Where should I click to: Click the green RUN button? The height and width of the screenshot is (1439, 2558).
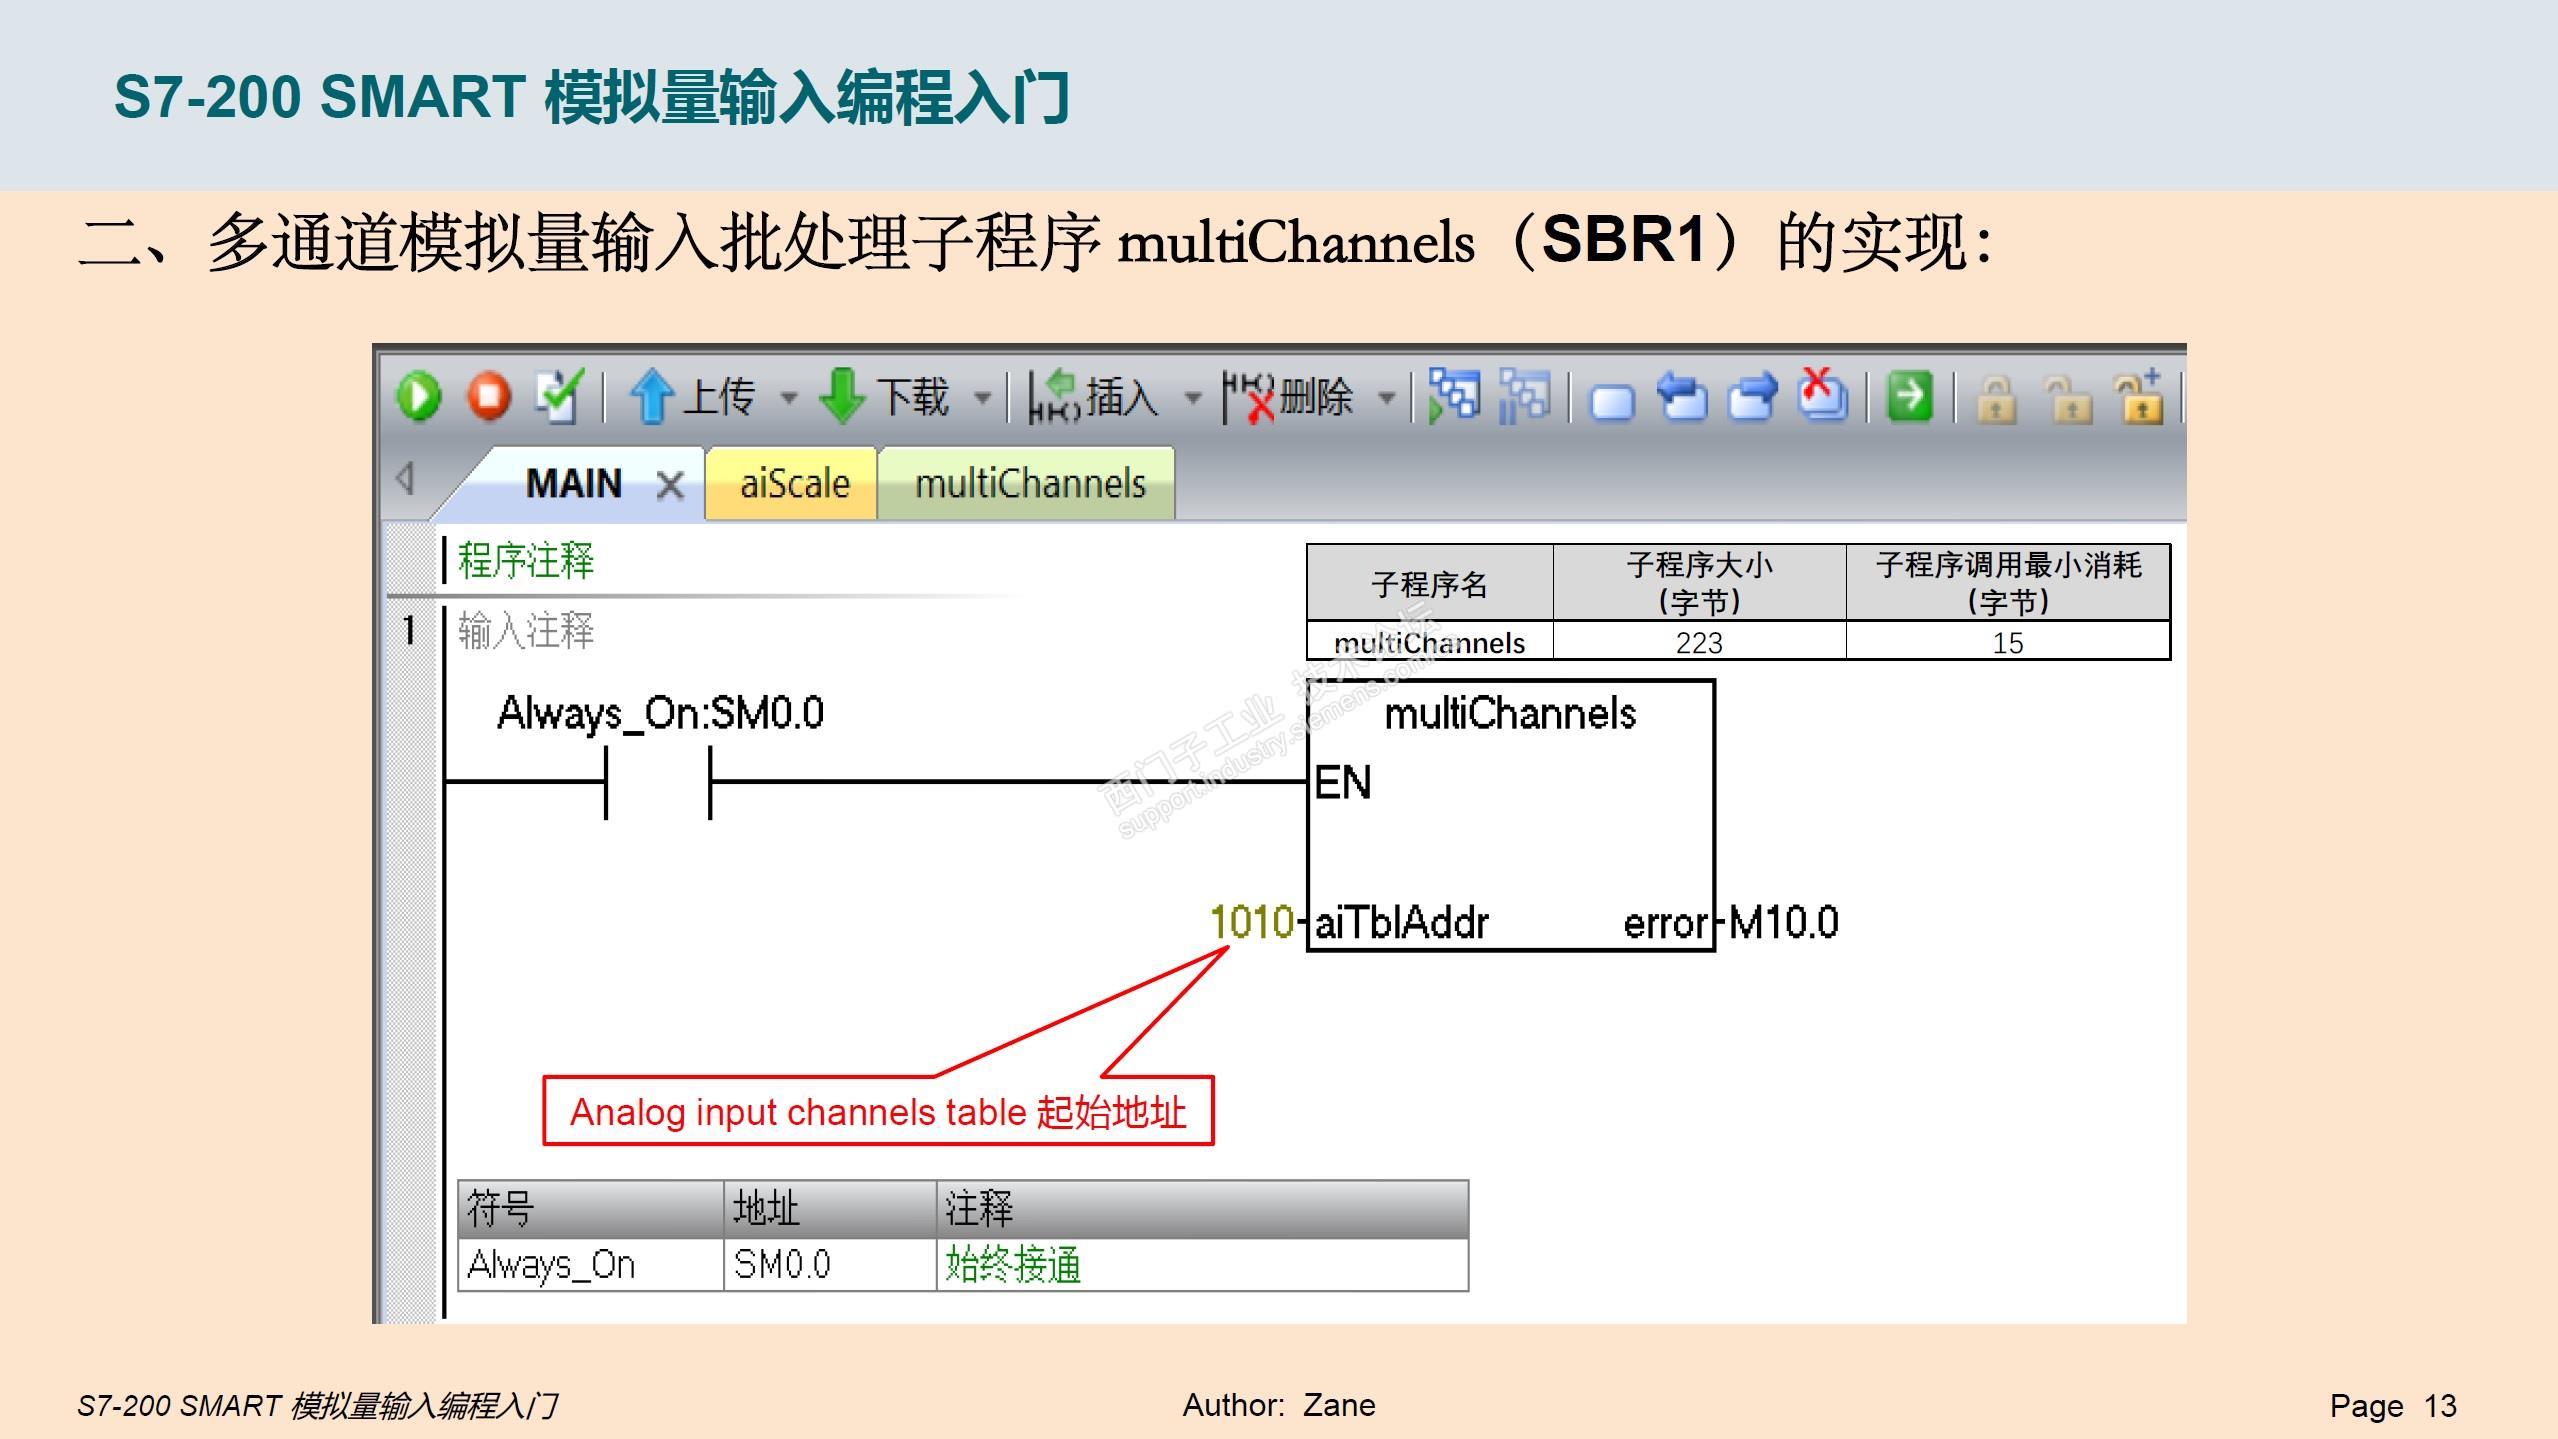coord(418,397)
